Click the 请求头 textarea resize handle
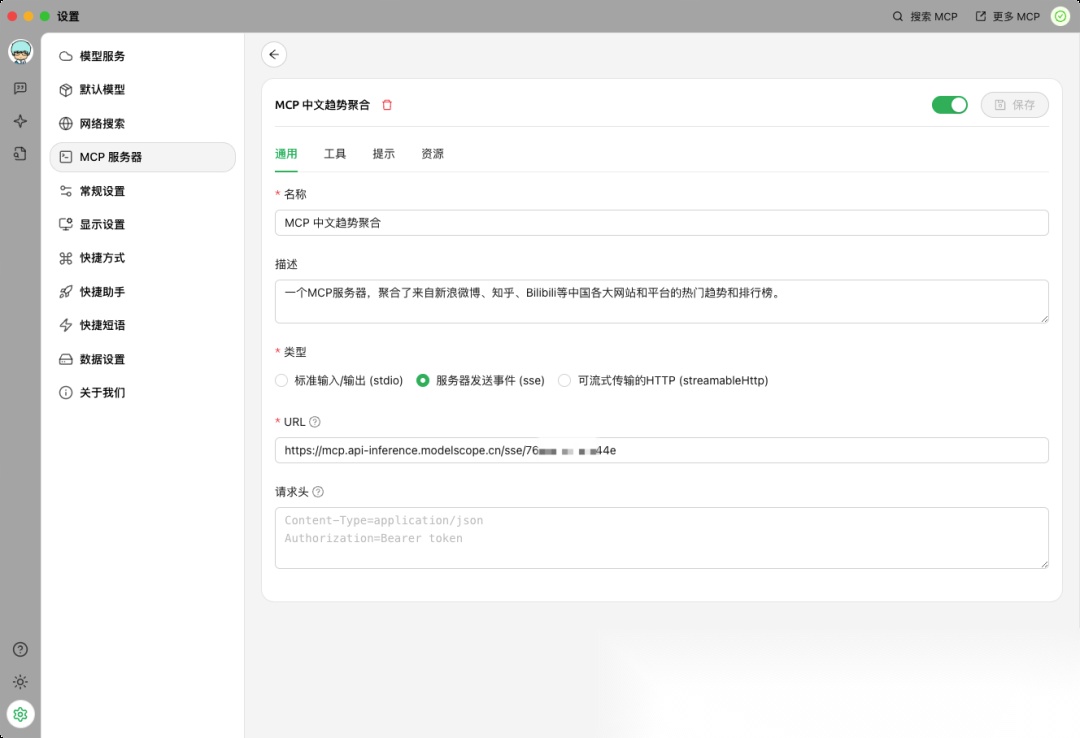The image size is (1080, 738). pos(1044,564)
